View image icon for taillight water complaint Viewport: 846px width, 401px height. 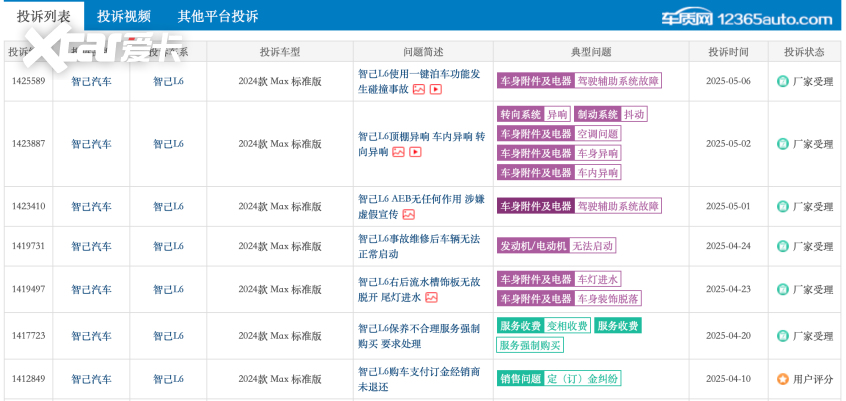pos(431,297)
